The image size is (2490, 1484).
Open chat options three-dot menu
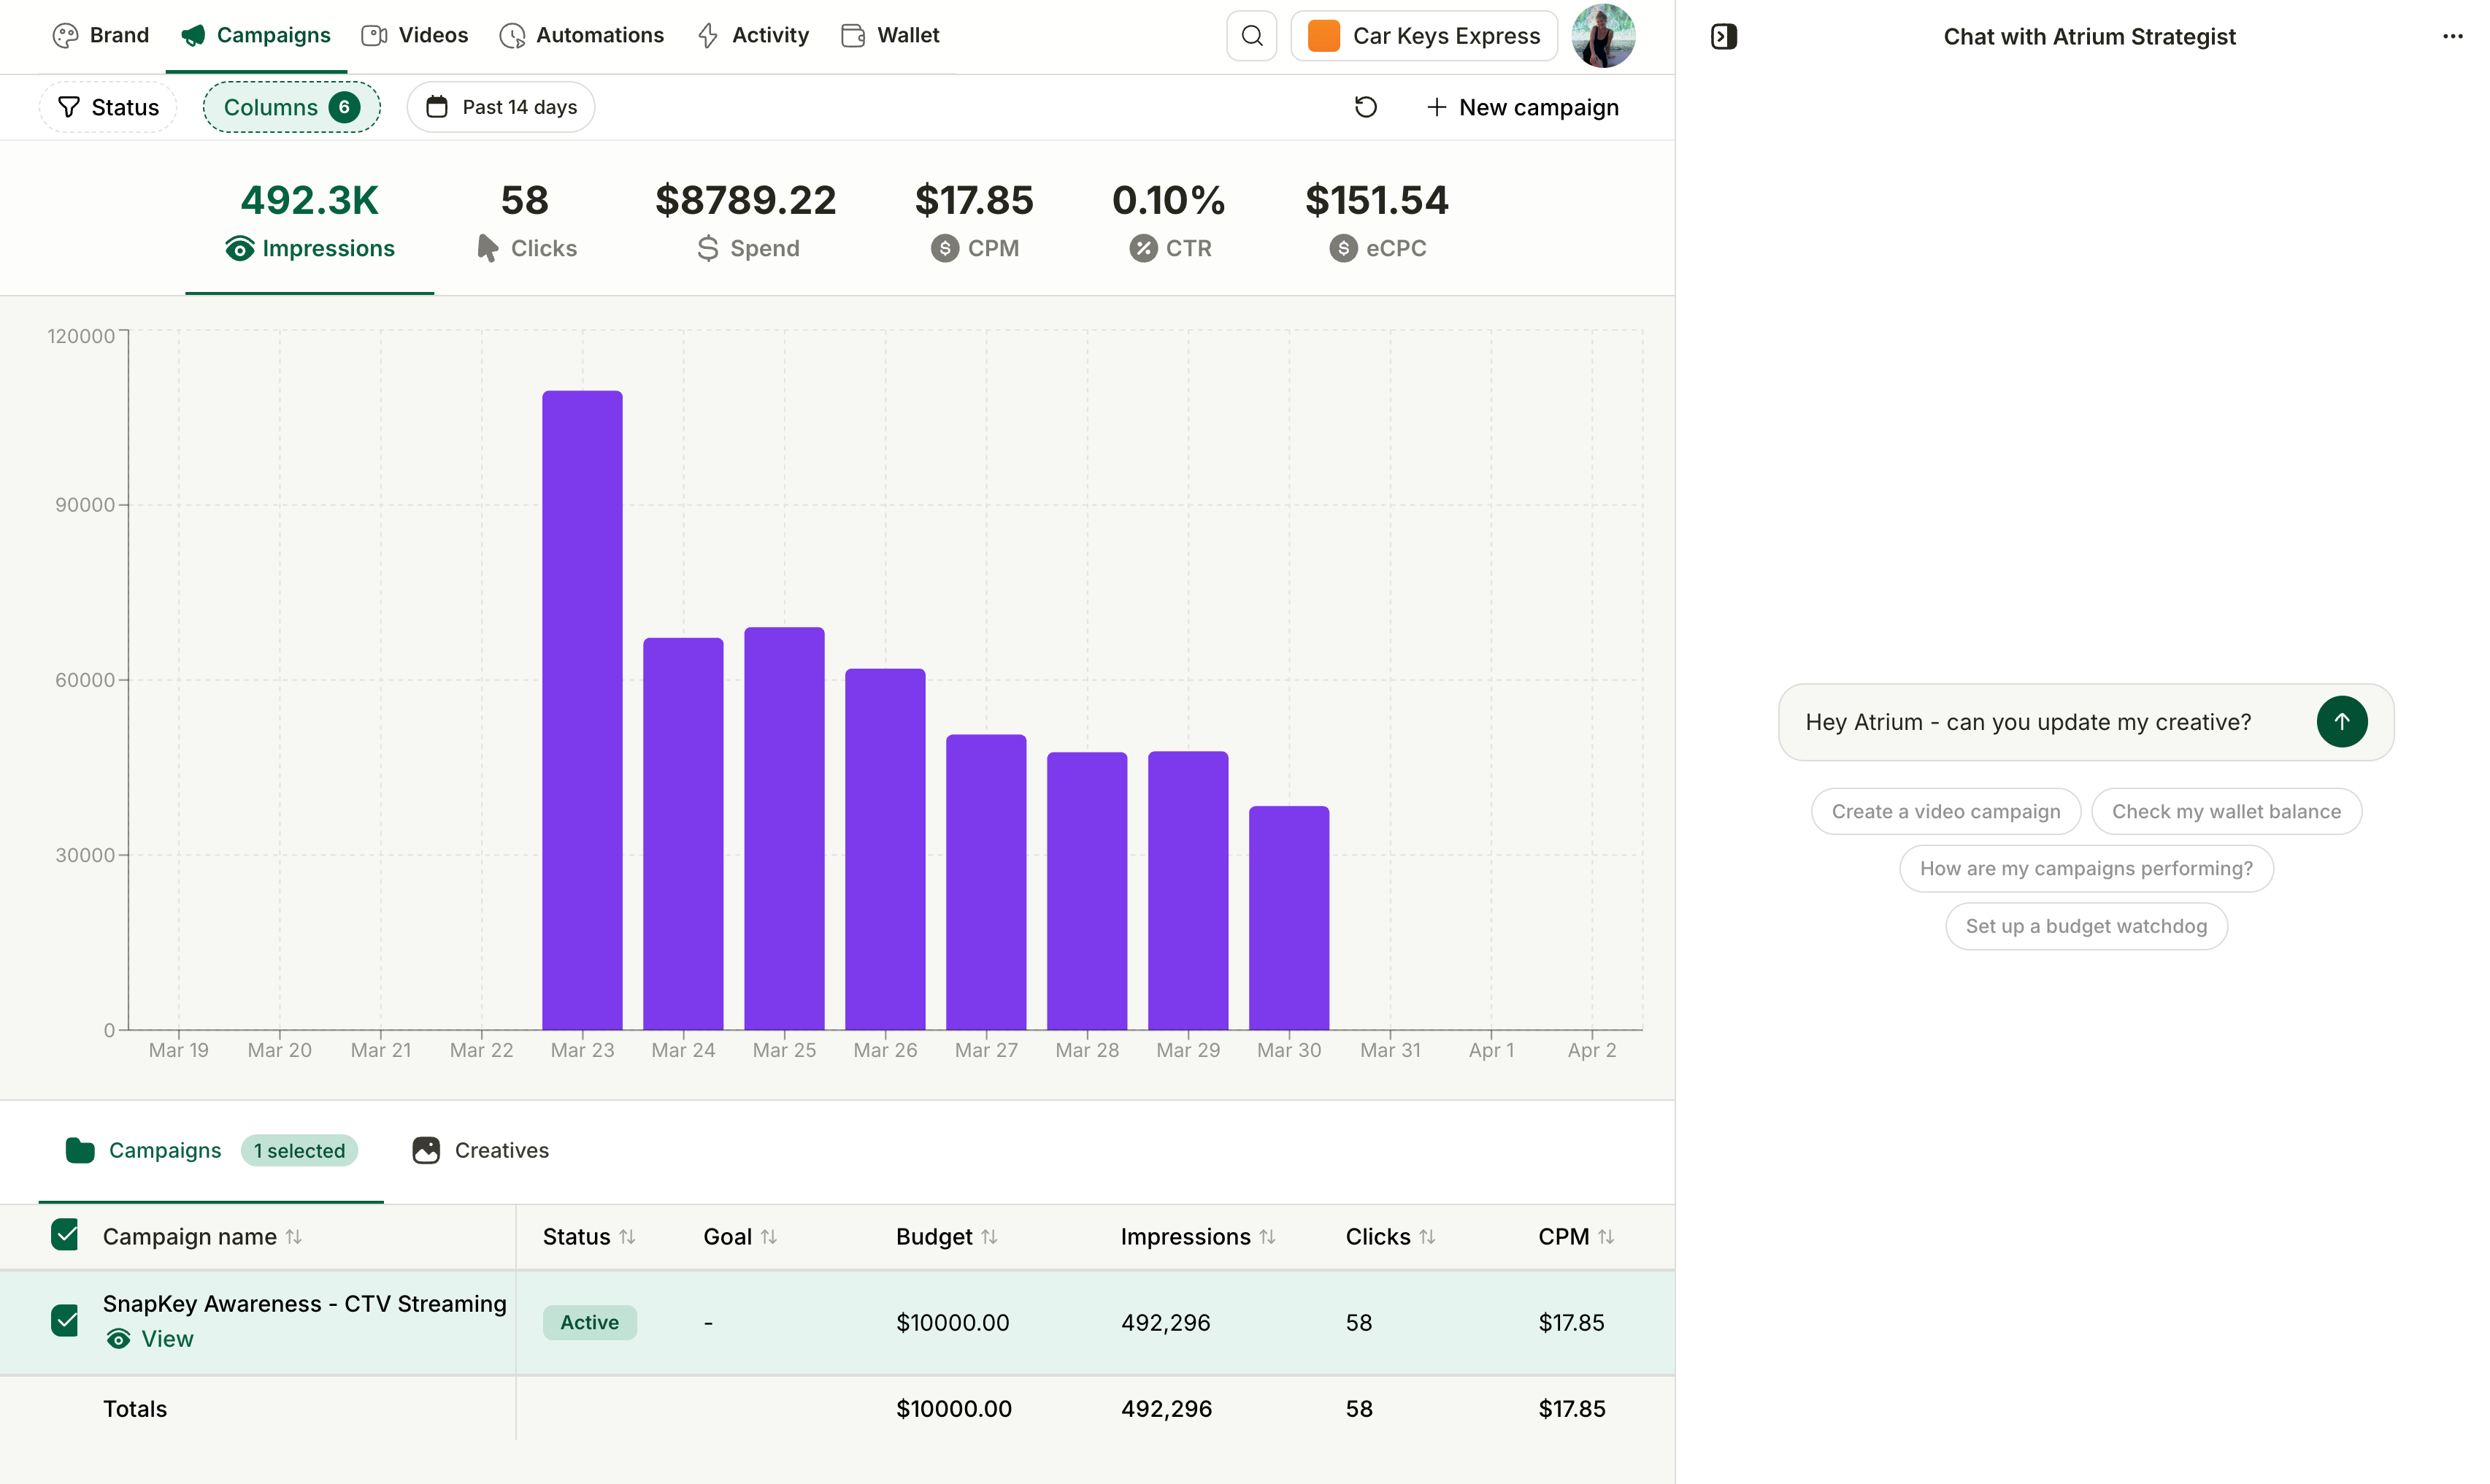[2452, 37]
